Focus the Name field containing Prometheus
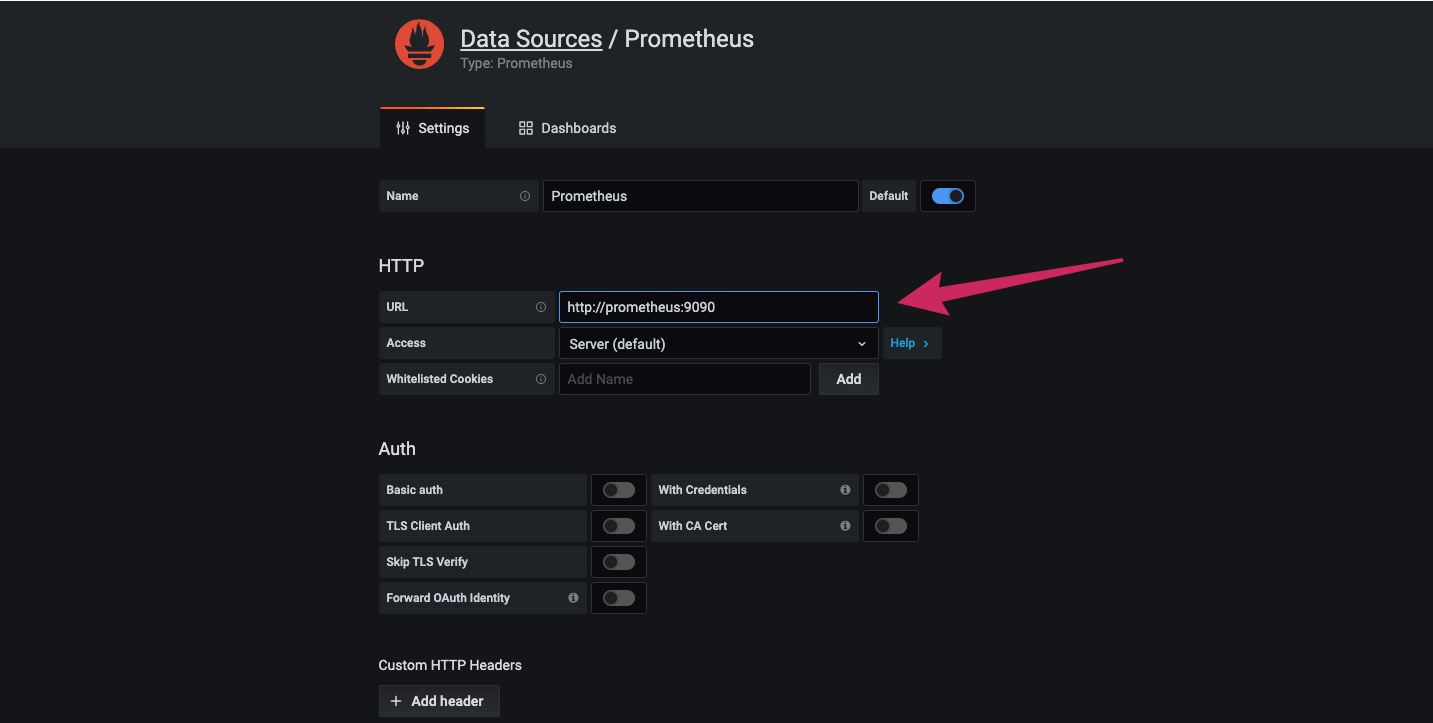Image resolution: width=1433 pixels, height=723 pixels. click(701, 196)
